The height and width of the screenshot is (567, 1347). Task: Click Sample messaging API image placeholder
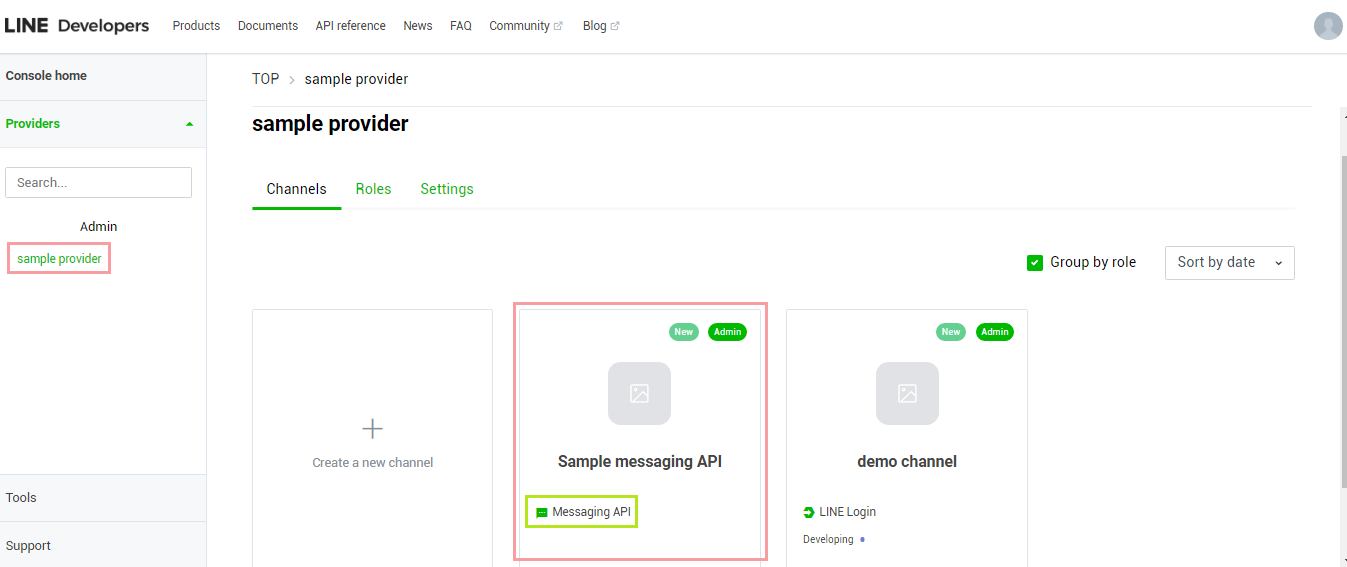639,393
